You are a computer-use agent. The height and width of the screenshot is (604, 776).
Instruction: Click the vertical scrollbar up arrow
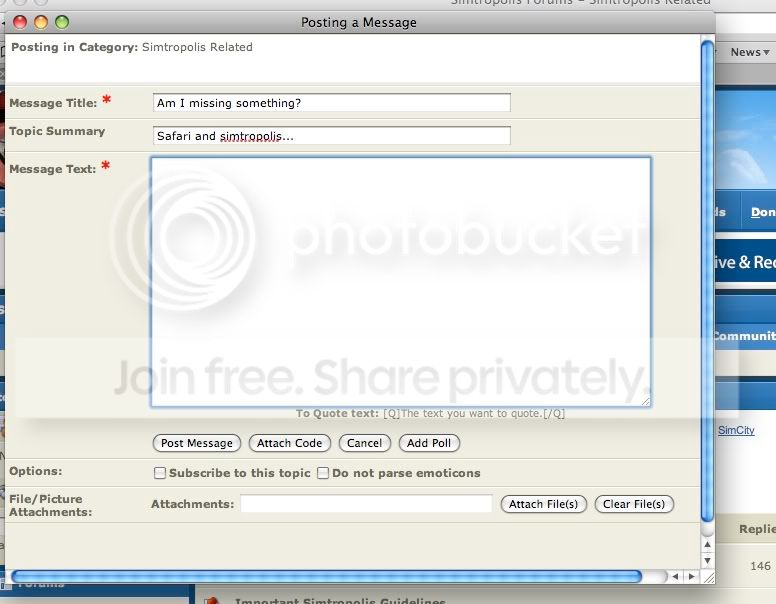click(x=707, y=544)
